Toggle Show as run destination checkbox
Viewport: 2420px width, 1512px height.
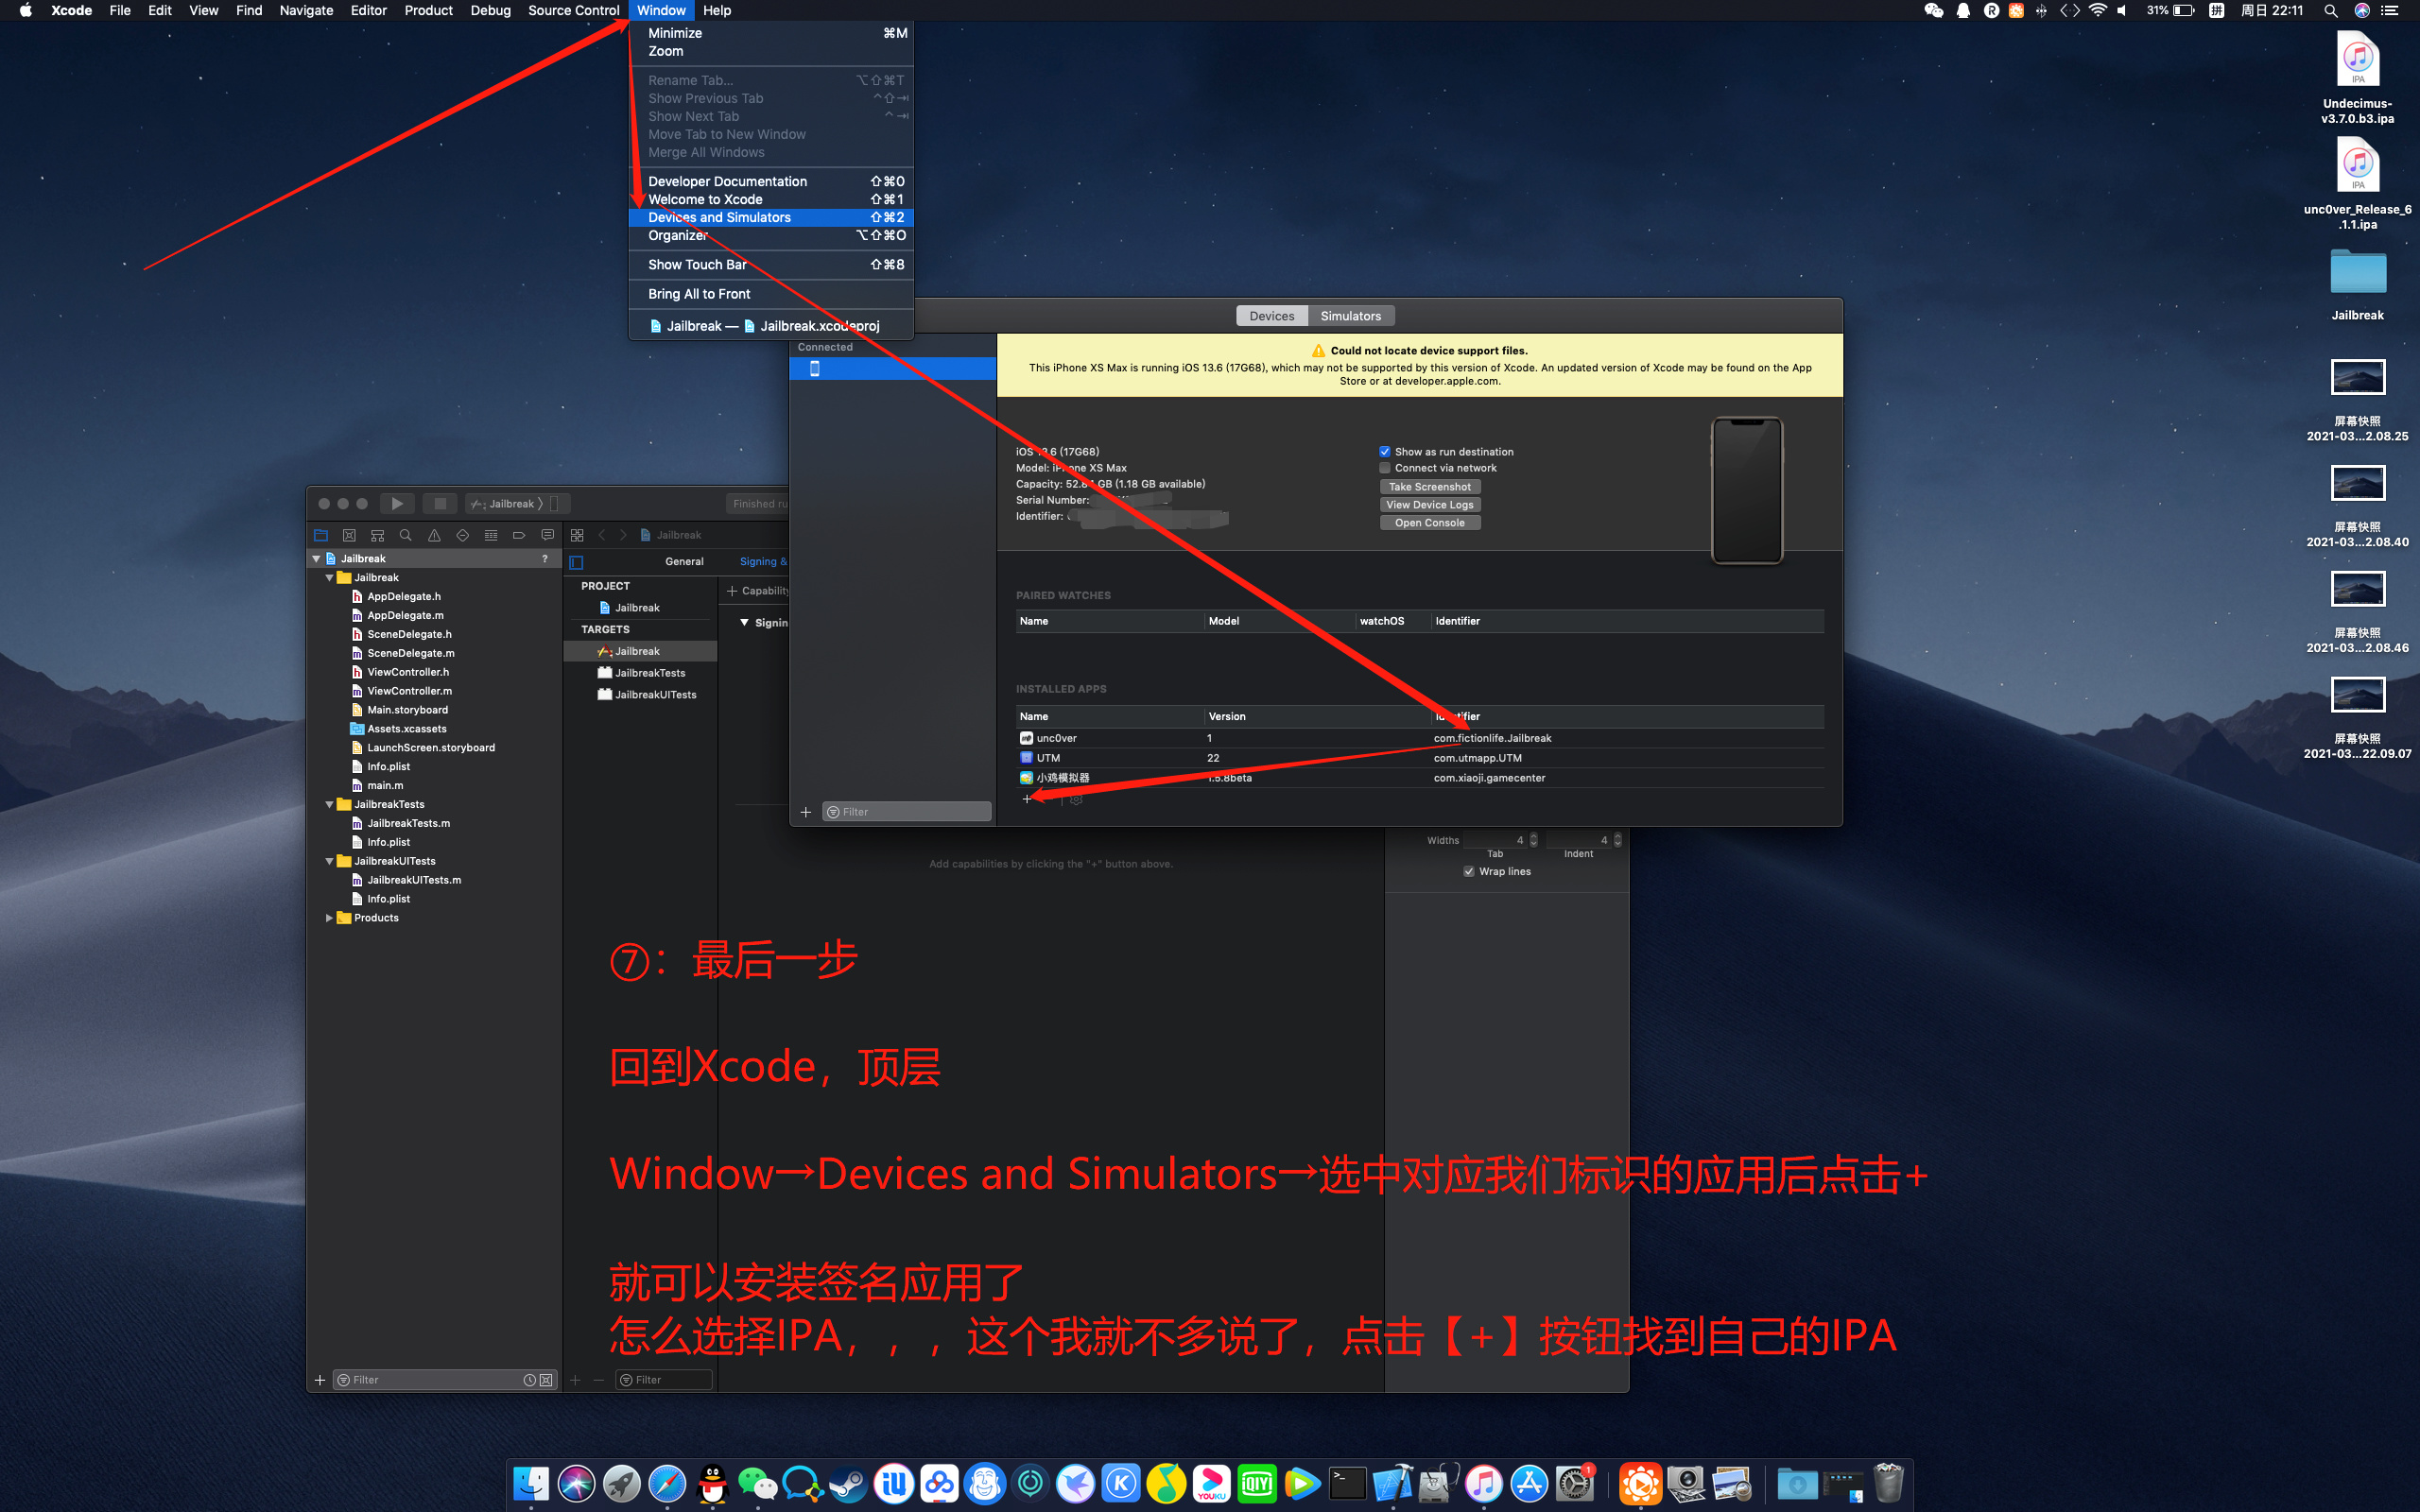(x=1382, y=451)
